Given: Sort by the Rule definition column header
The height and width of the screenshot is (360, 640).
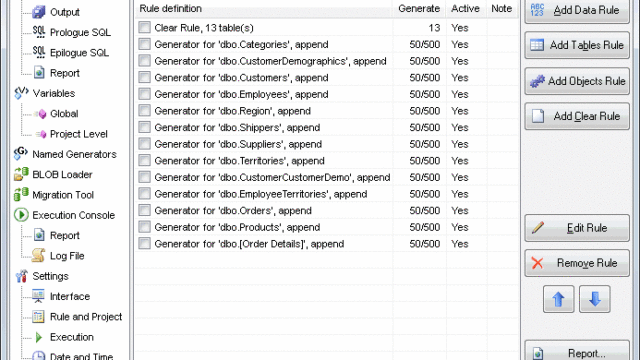Looking at the screenshot, I should pyautogui.click(x=264, y=9).
